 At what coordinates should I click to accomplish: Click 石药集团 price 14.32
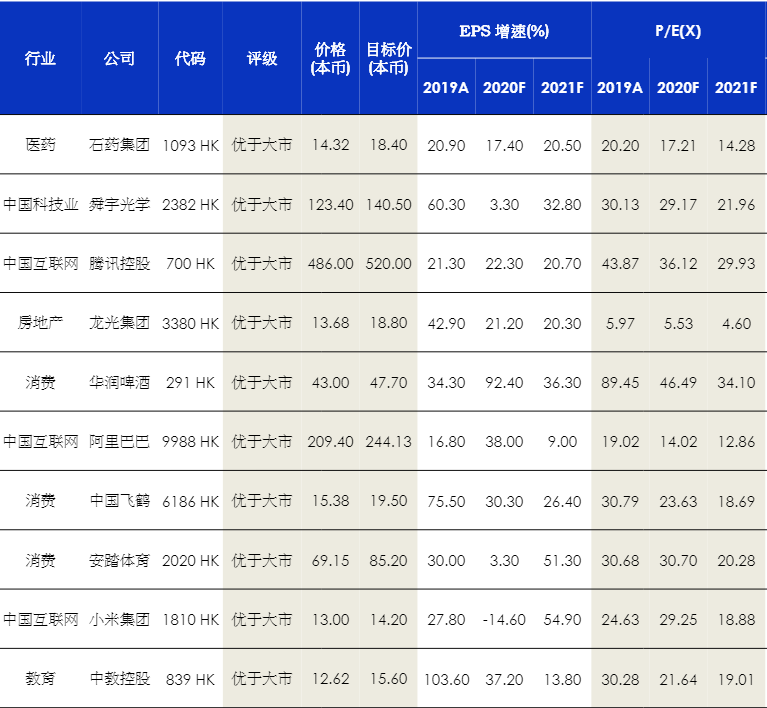tap(330, 145)
